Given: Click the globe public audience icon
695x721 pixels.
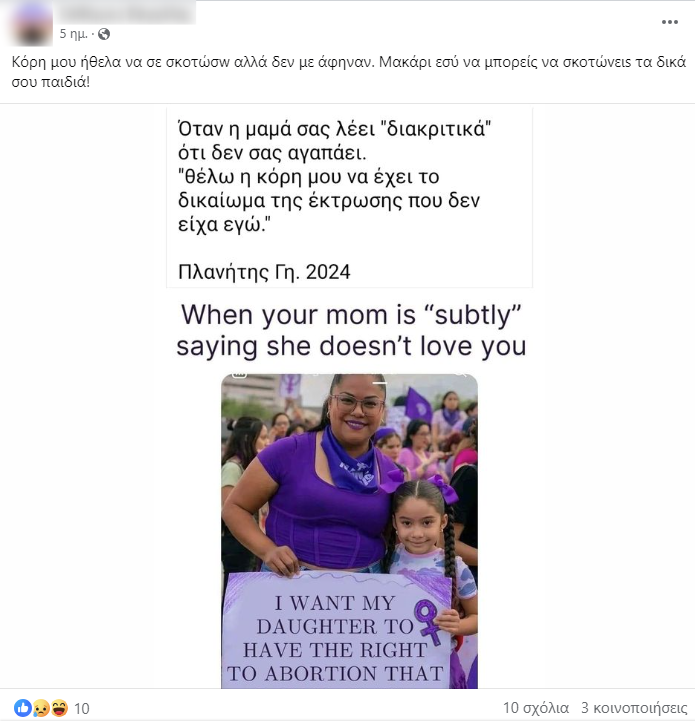Looking at the screenshot, I should 104,34.
